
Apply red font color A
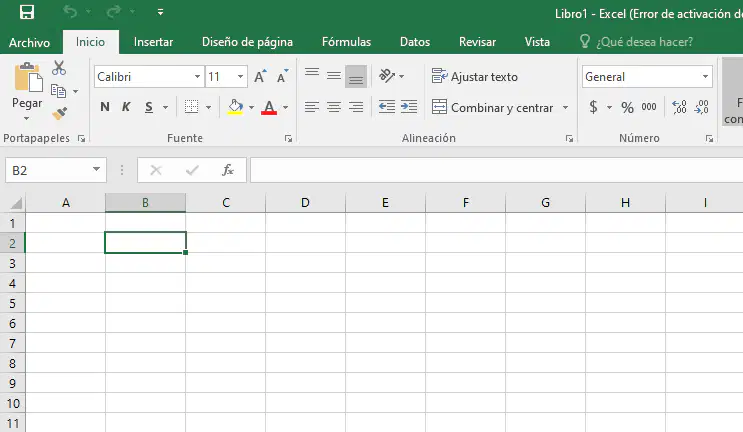pos(269,108)
